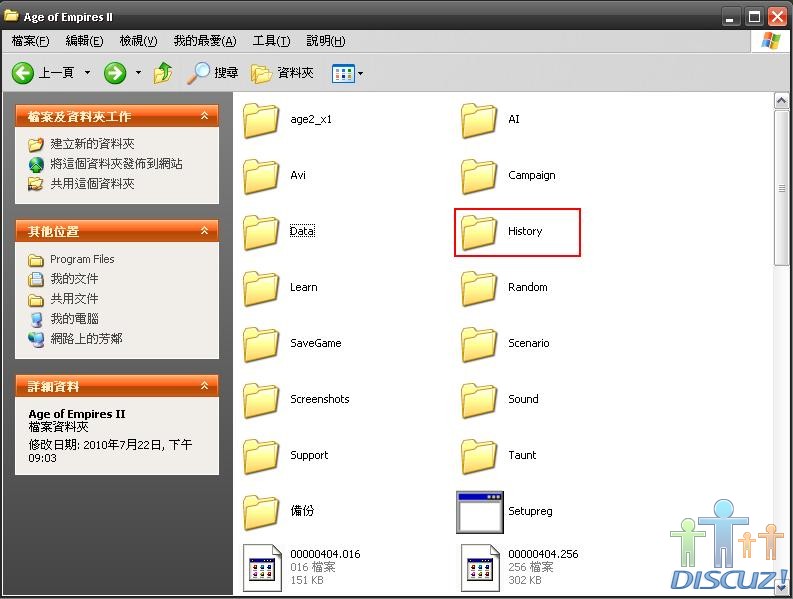The width and height of the screenshot is (793, 599).
Task: Select the AI folder icon
Action: (479, 120)
